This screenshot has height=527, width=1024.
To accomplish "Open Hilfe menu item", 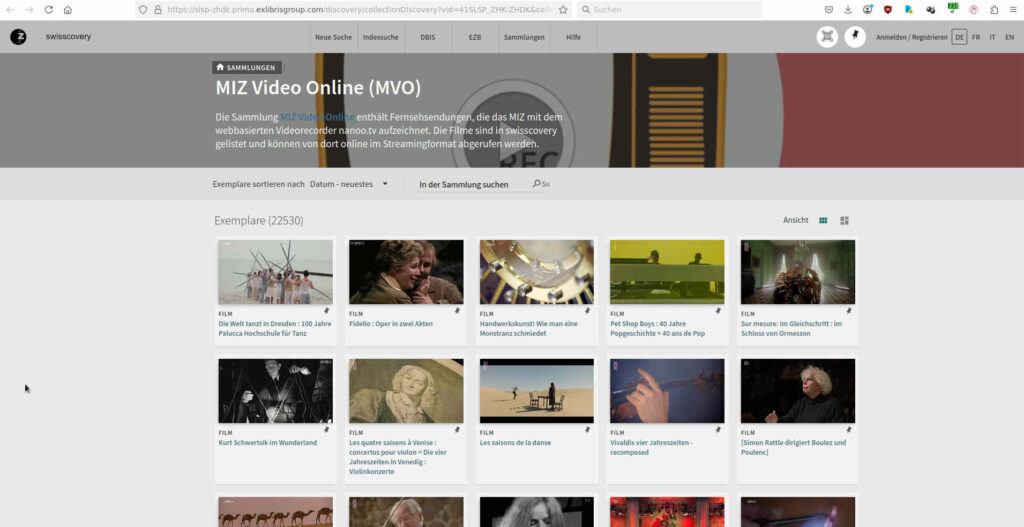I will point(573,37).
